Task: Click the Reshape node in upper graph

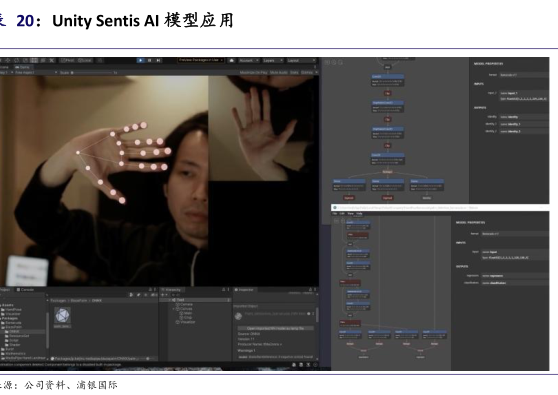Action: [387, 172]
